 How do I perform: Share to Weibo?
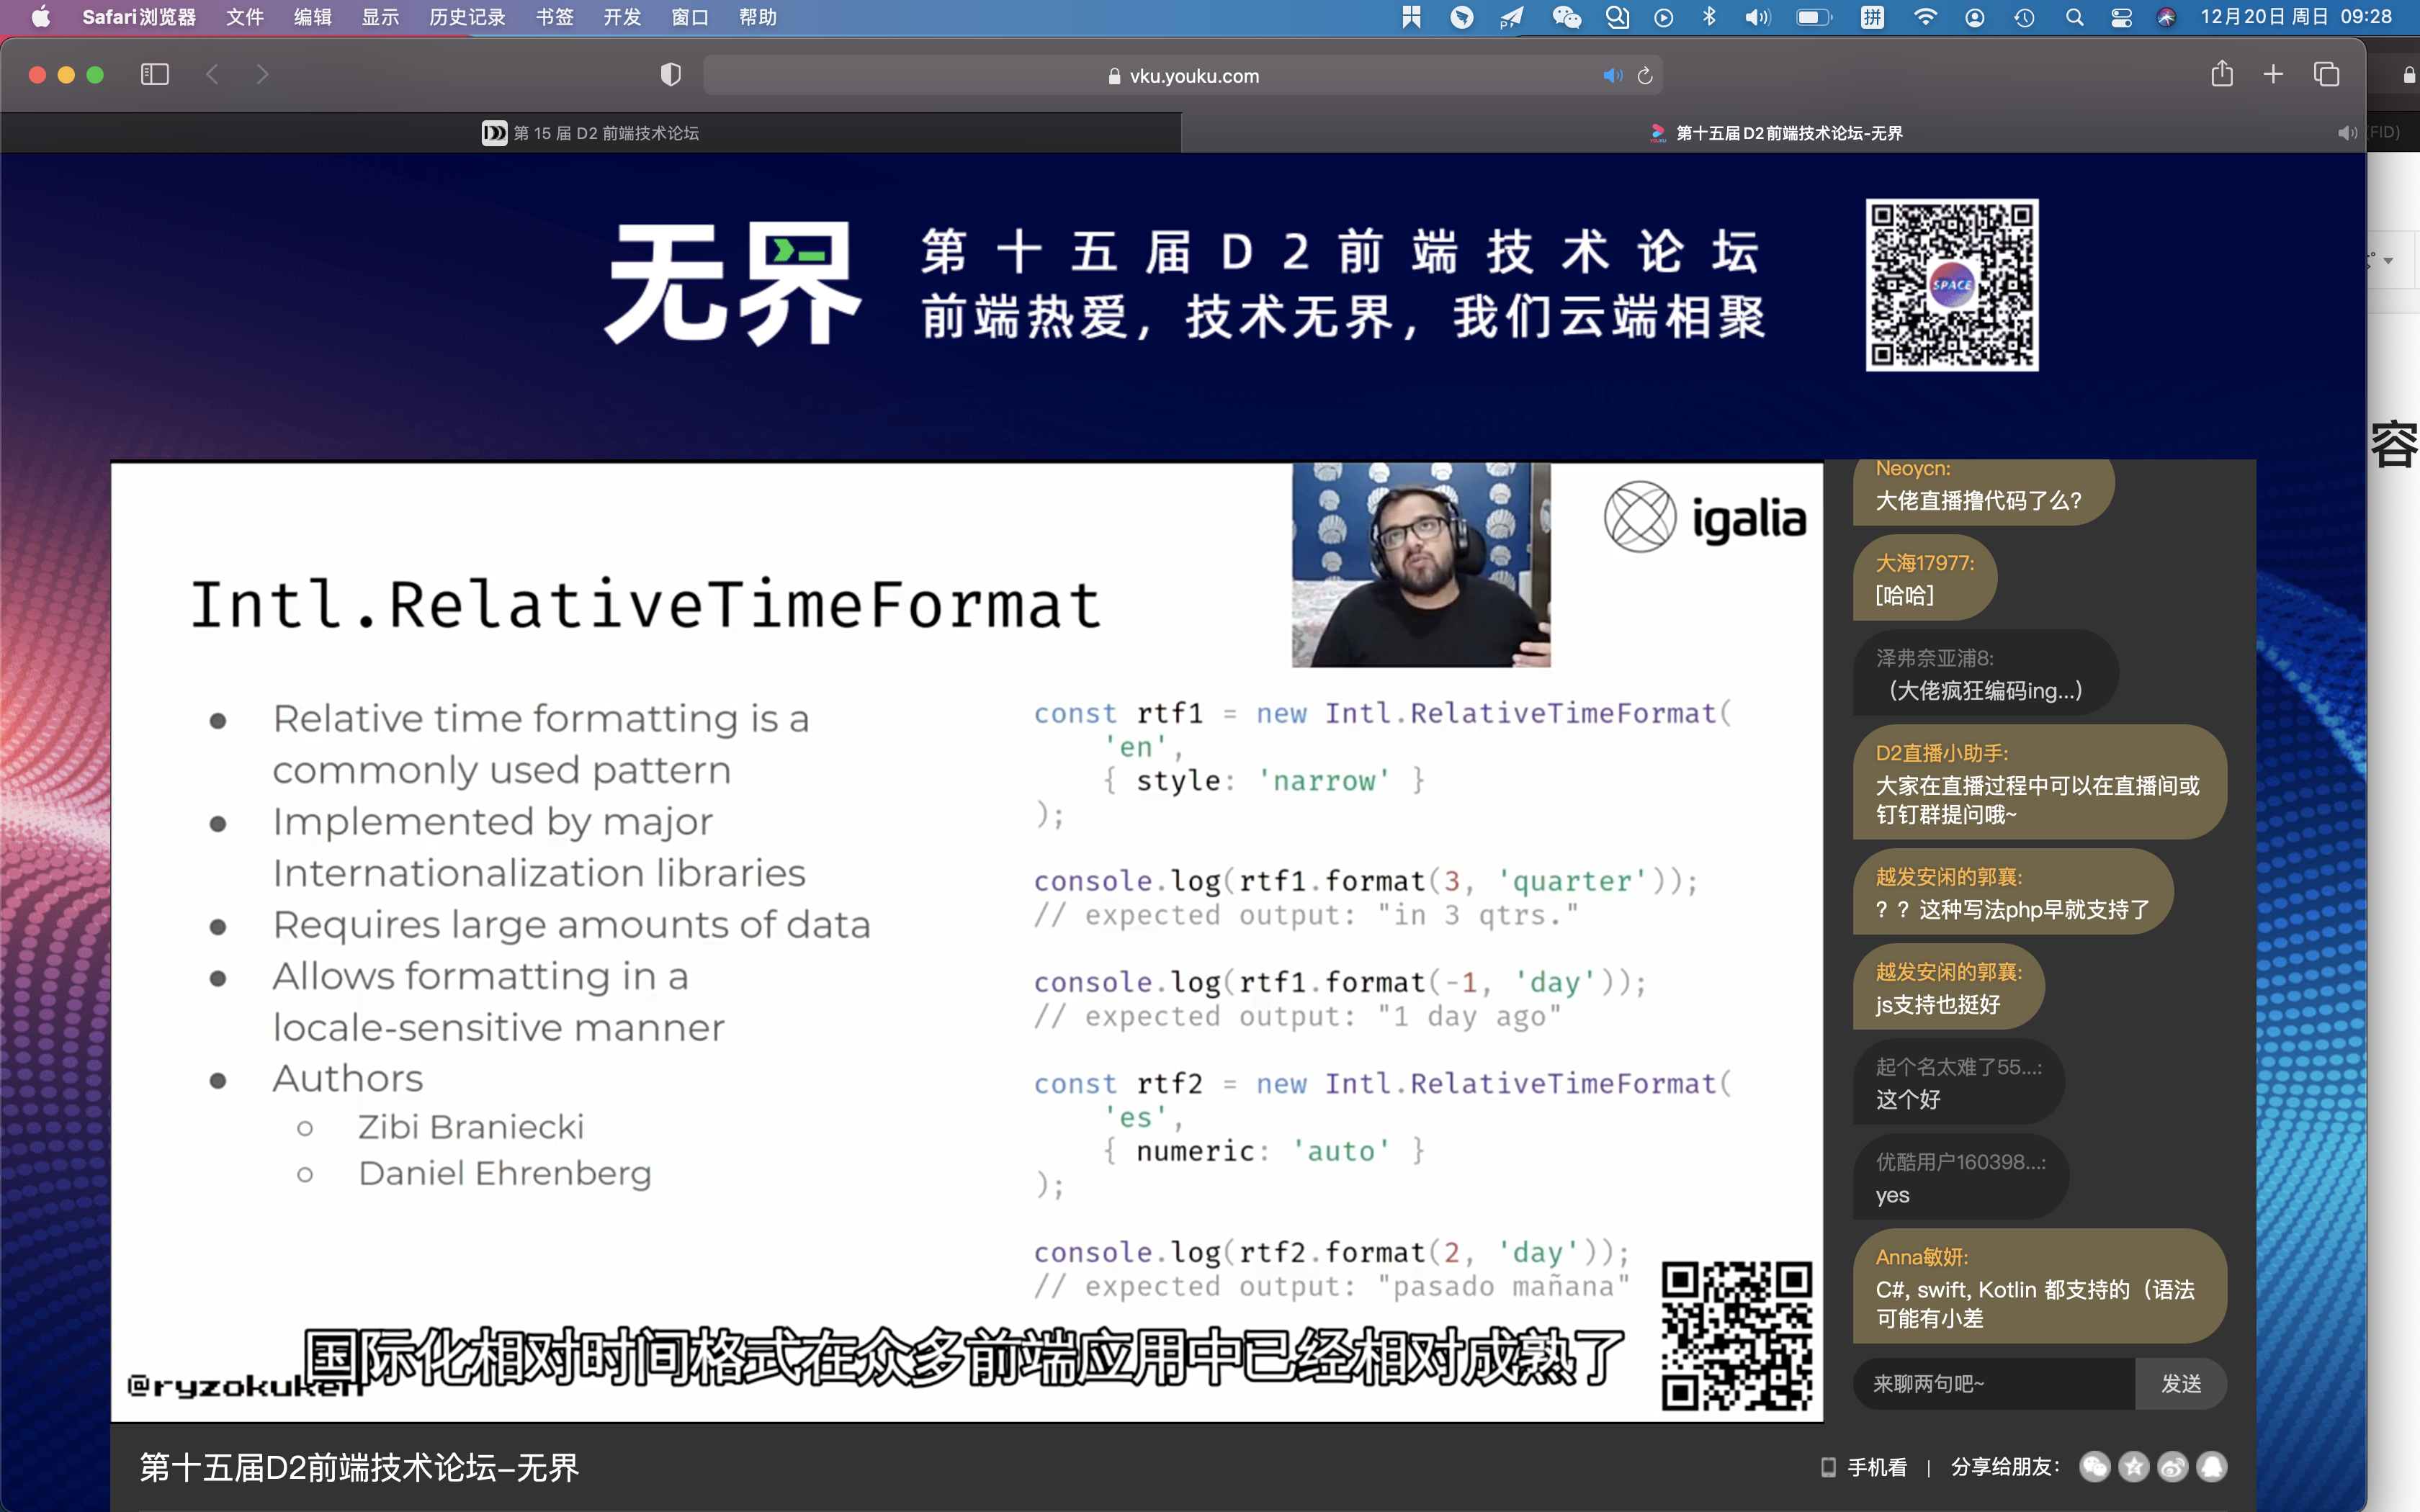tap(2172, 1467)
